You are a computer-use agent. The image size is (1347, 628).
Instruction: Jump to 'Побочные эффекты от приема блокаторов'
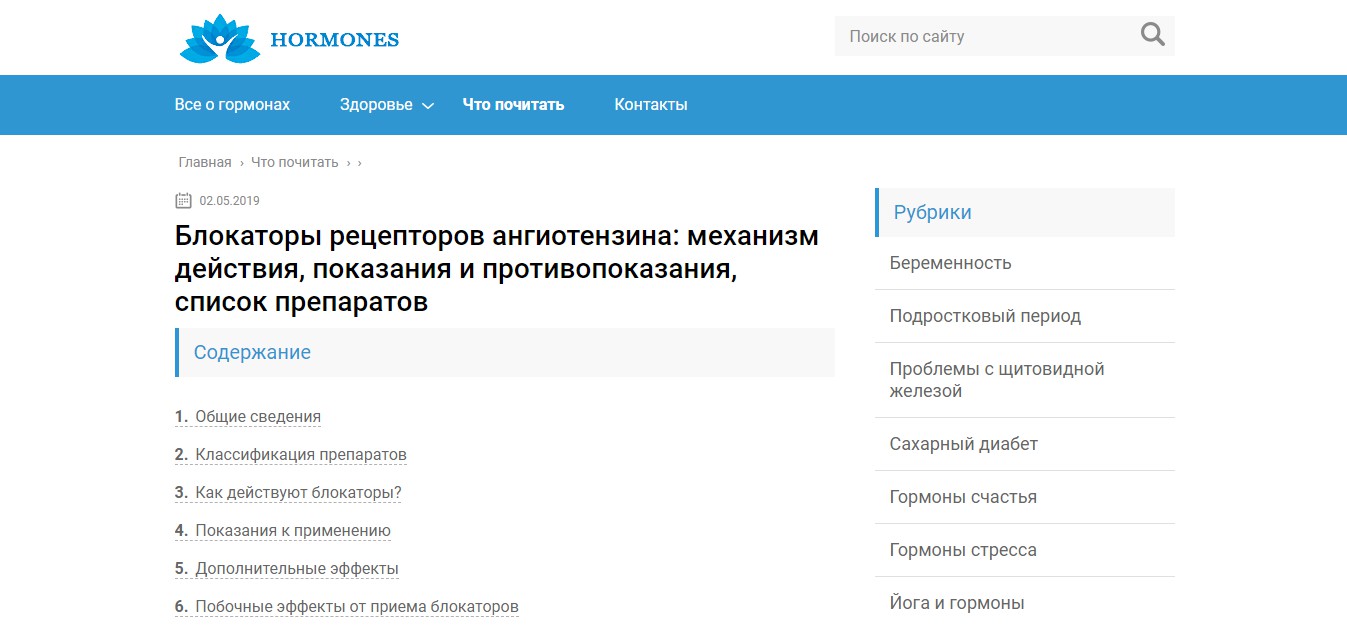coord(347,607)
